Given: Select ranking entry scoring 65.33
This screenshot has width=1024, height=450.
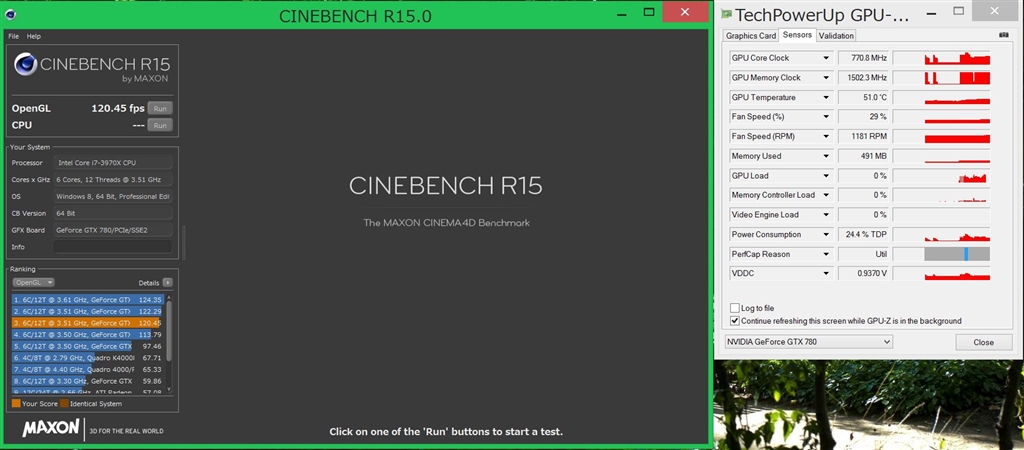Looking at the screenshot, I should (x=88, y=369).
